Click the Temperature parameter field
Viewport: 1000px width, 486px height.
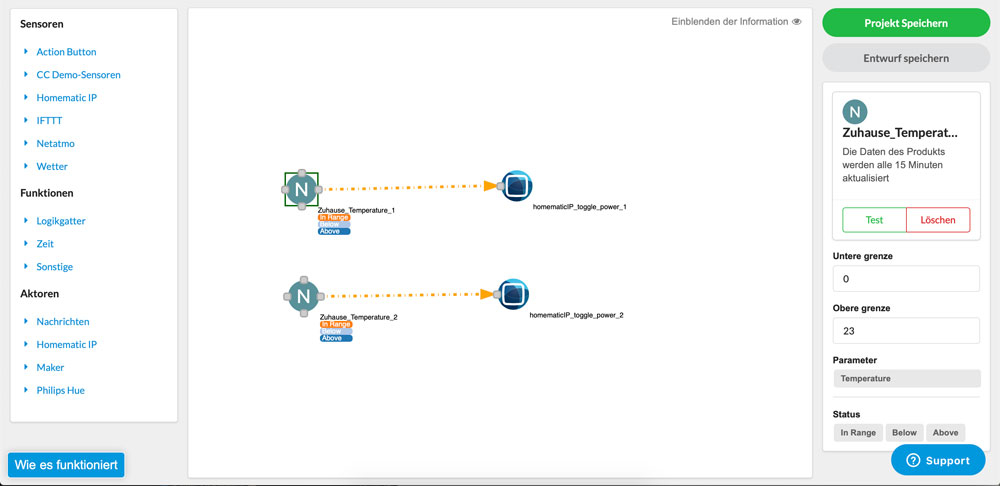point(906,378)
